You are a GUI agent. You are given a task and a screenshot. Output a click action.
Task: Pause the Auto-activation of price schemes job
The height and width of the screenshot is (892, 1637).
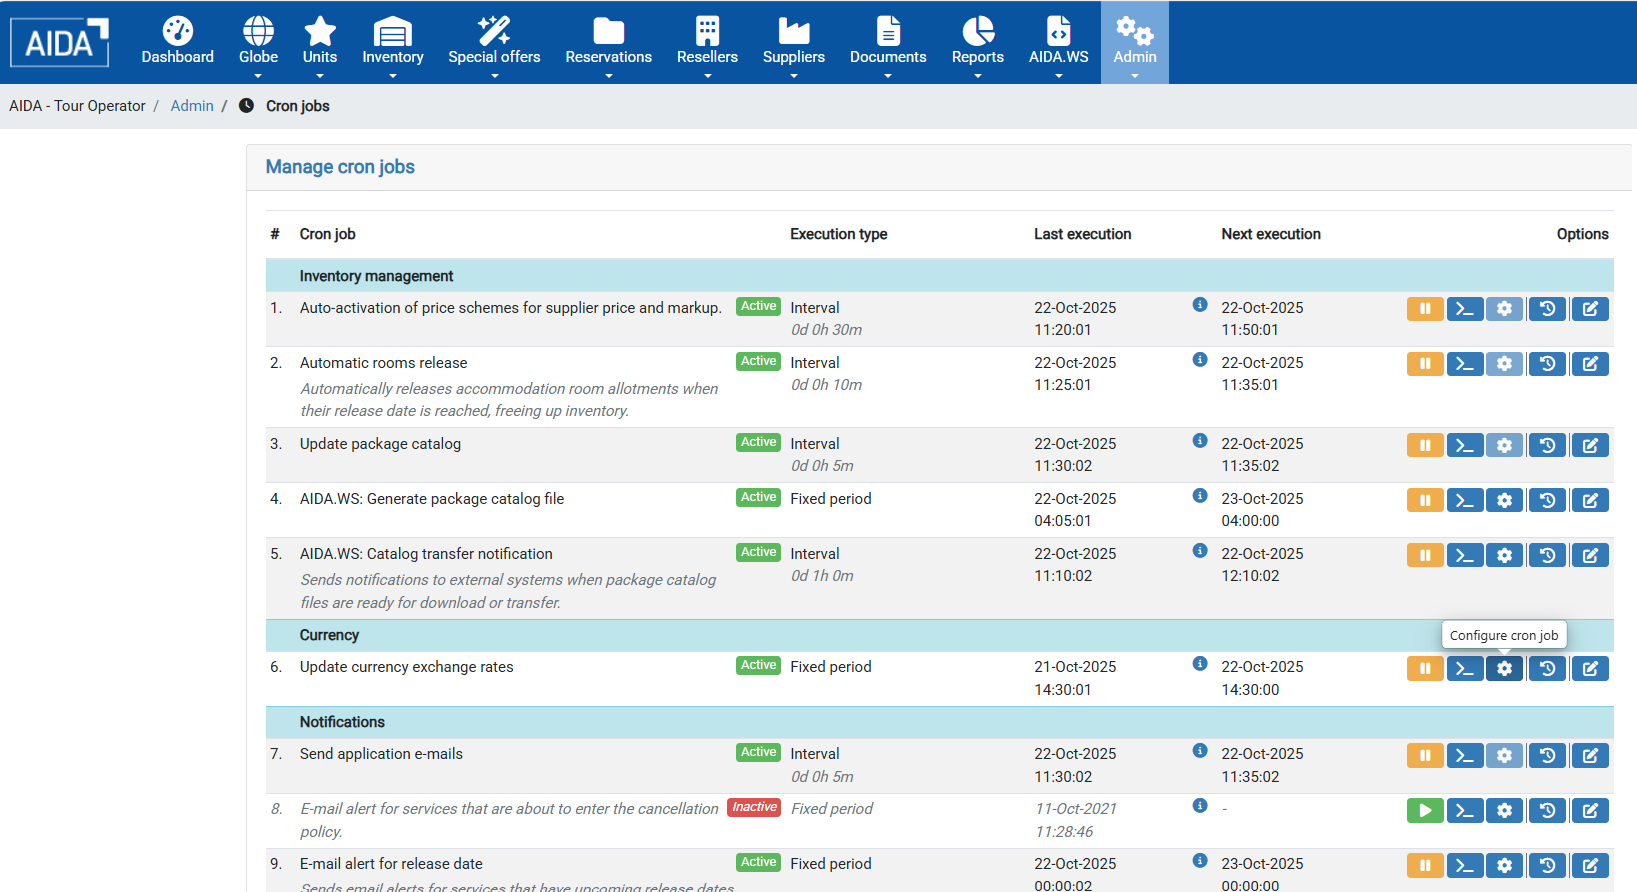[x=1425, y=309]
